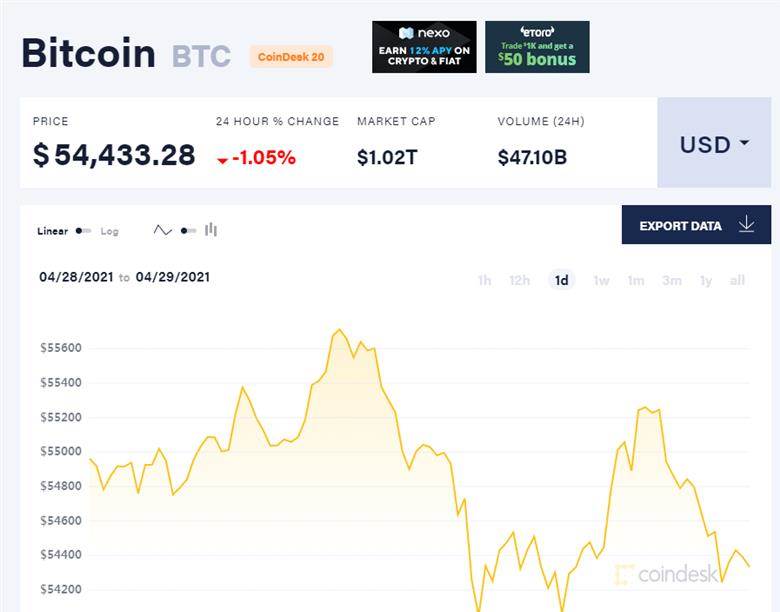Open the eToro $50 bonus ad
780x612 pixels.
pyautogui.click(x=537, y=47)
